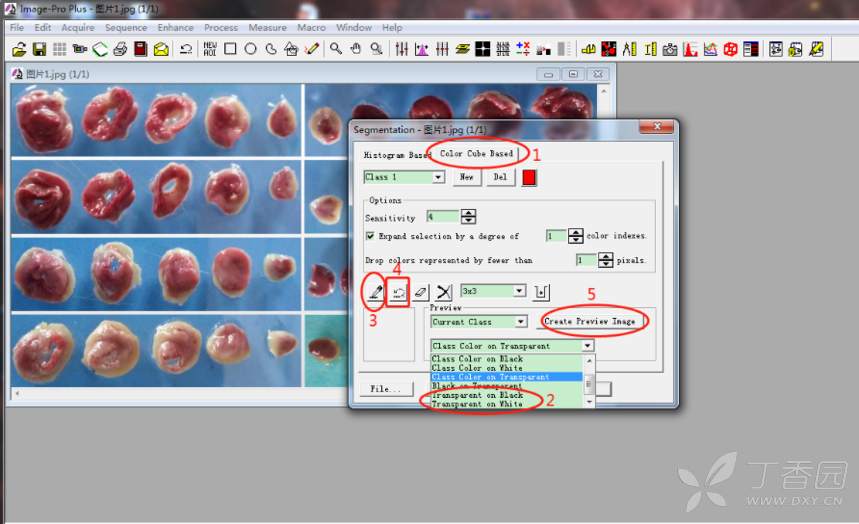Open the Measure menu
Viewport: 859px width, 524px height.
(x=267, y=27)
